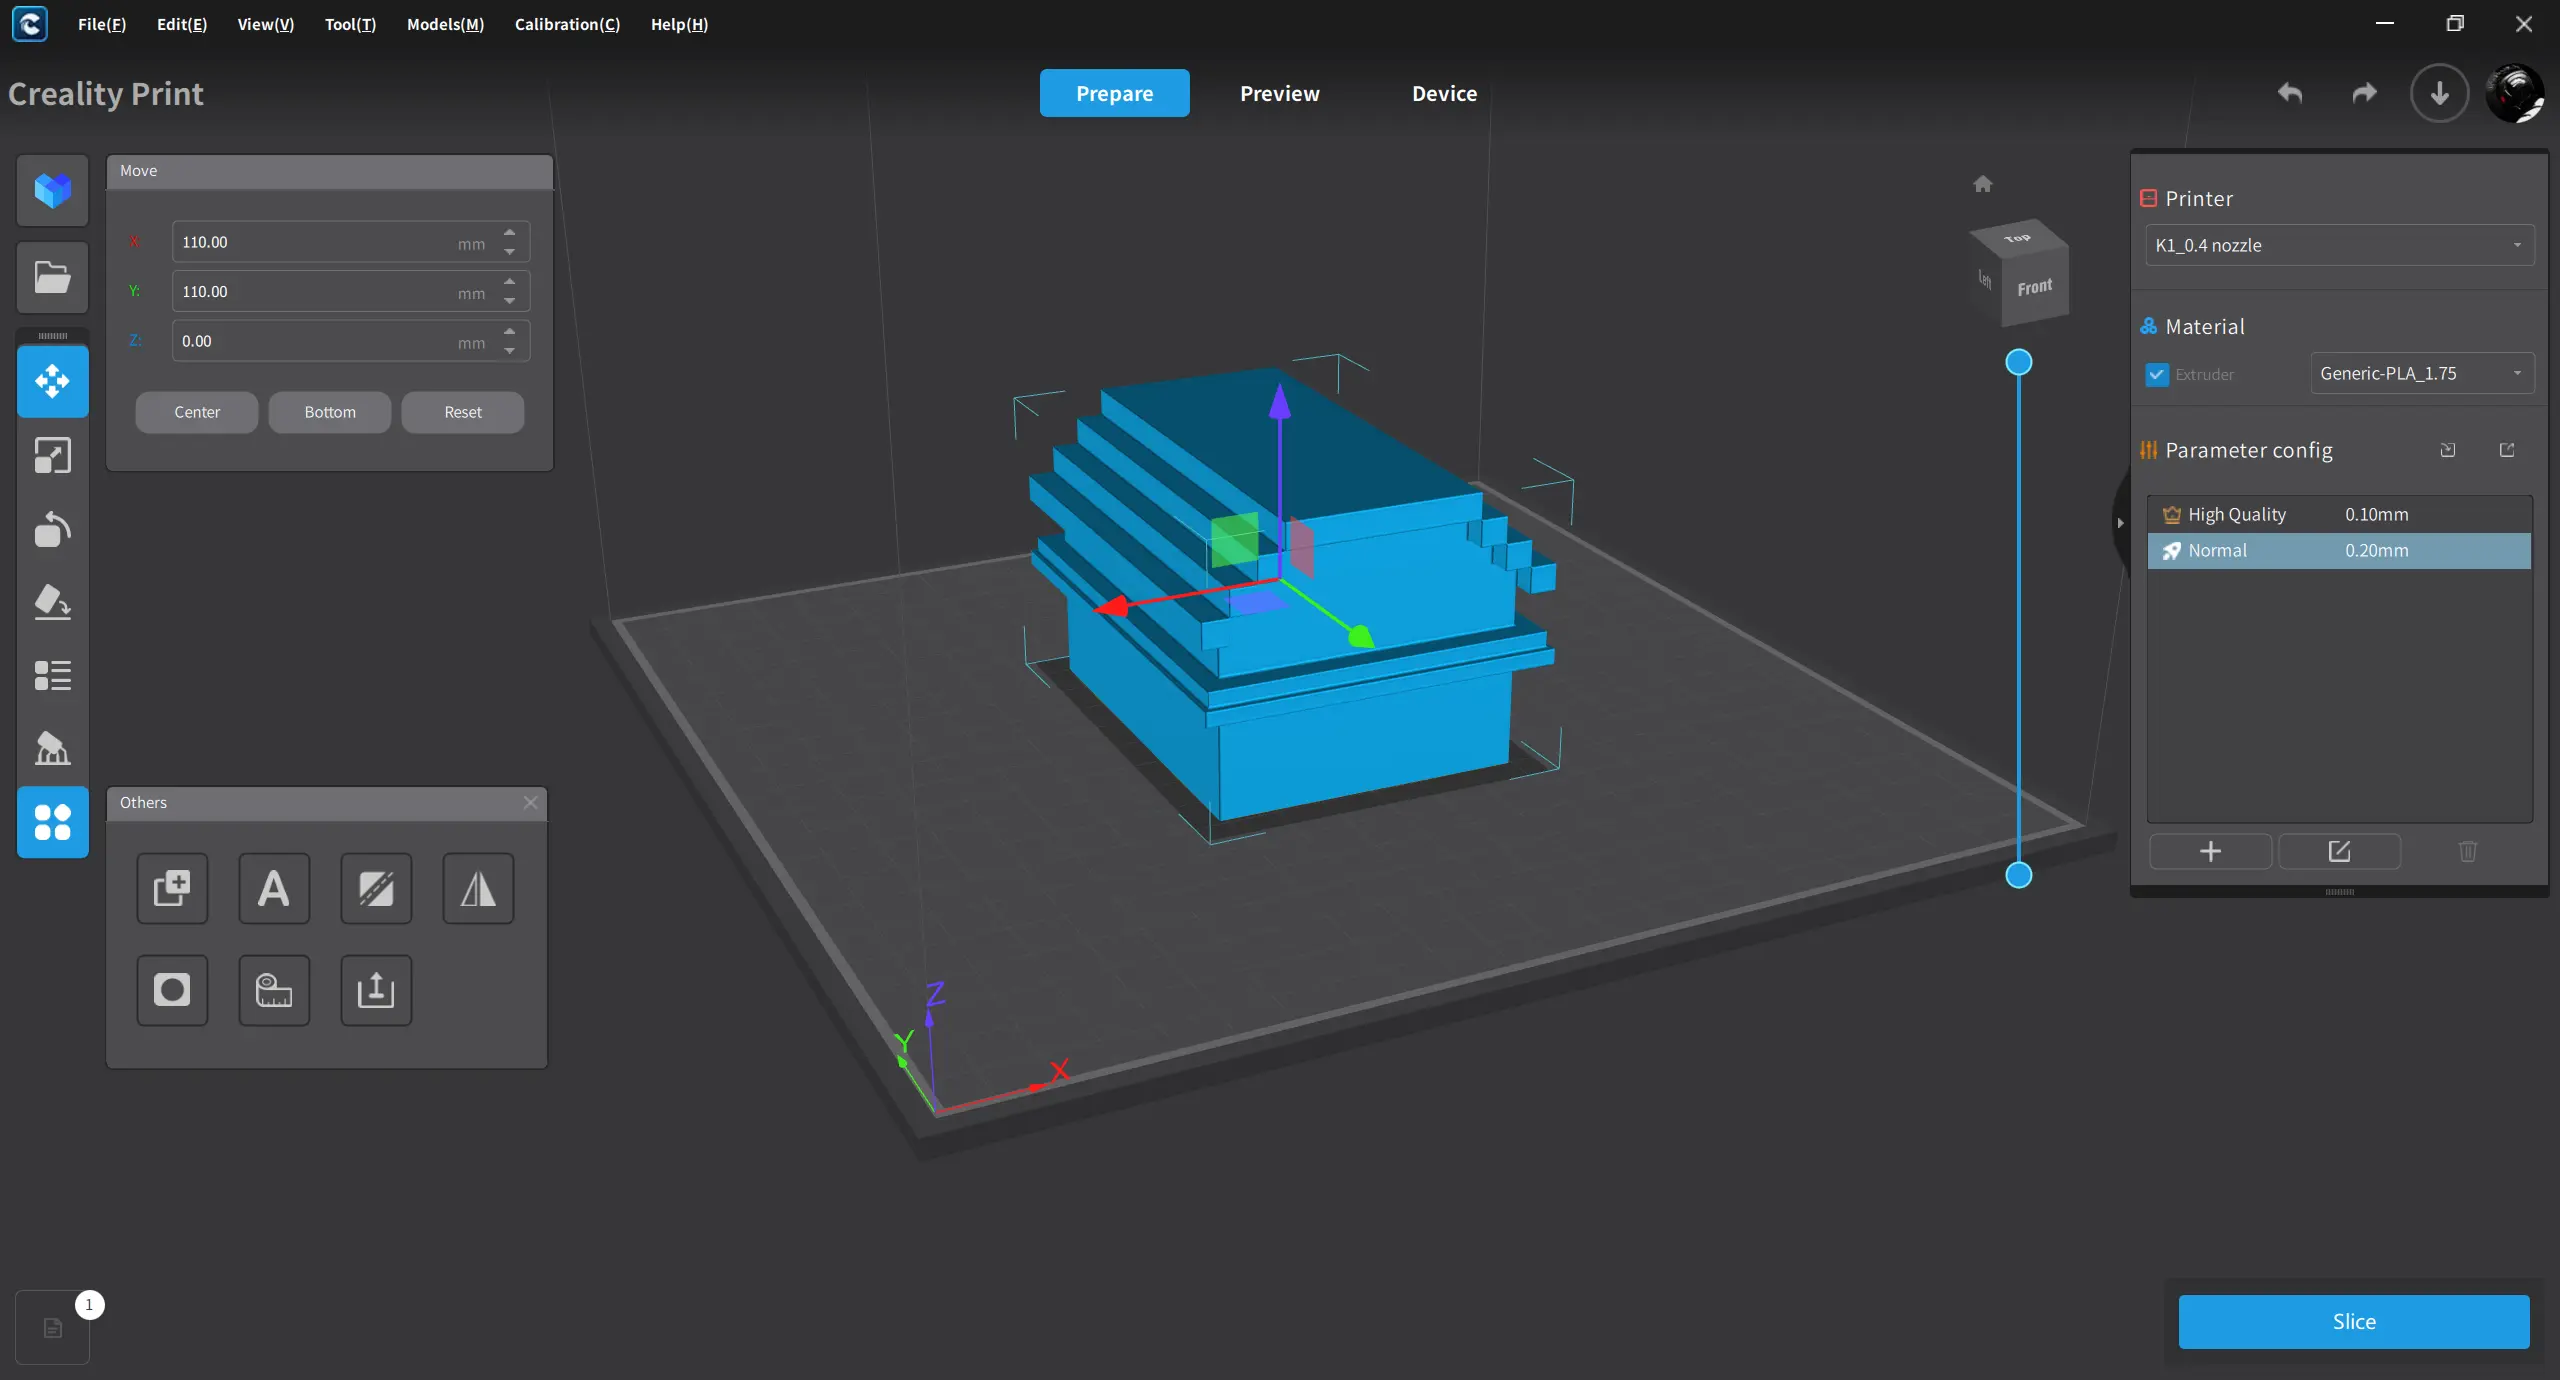Decrease Z value with down arrow
The width and height of the screenshot is (2560, 1380).
click(510, 351)
